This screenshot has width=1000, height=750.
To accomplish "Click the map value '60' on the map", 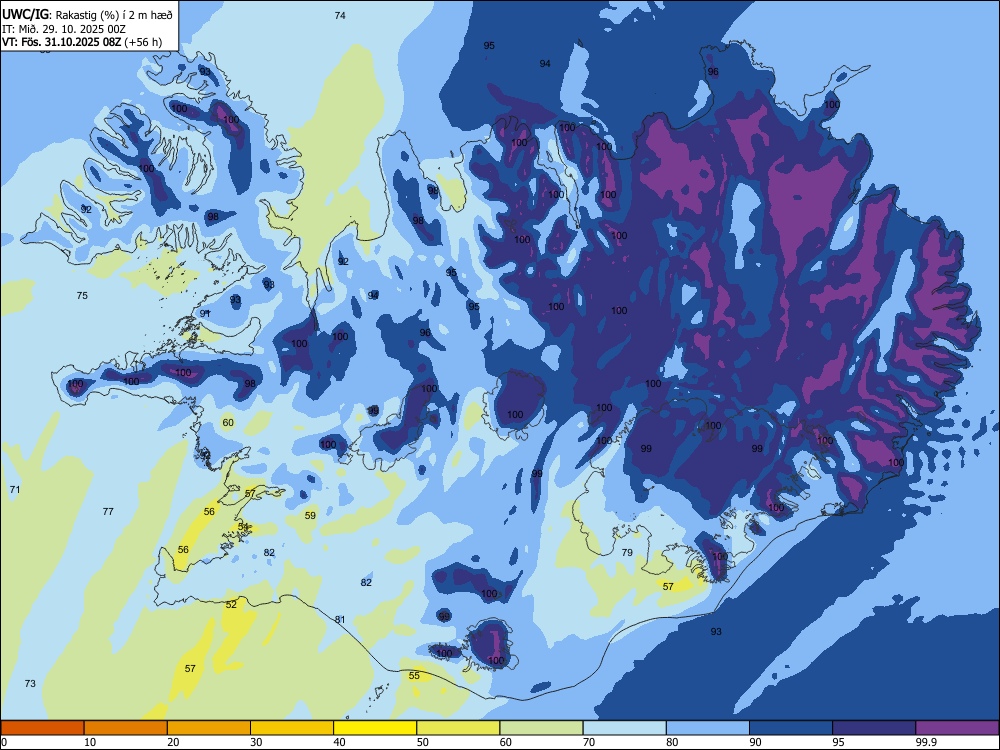I will [228, 422].
